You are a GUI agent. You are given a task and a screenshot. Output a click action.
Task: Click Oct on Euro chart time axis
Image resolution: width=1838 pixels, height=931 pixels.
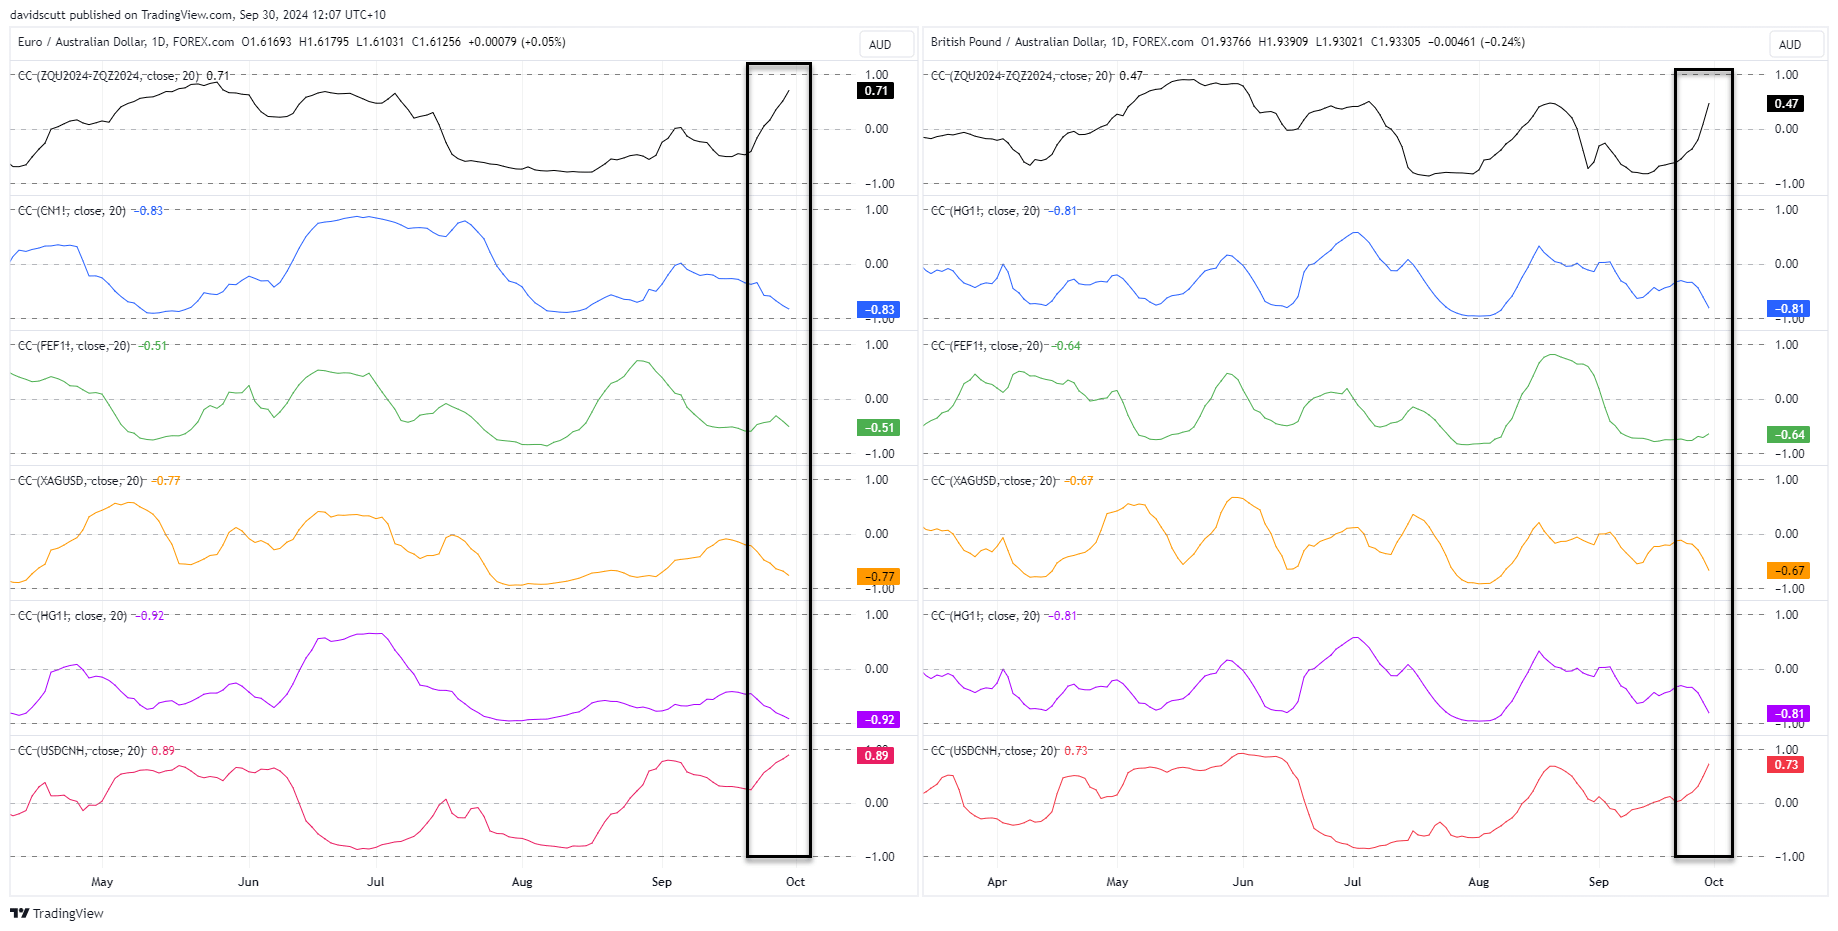(x=795, y=882)
